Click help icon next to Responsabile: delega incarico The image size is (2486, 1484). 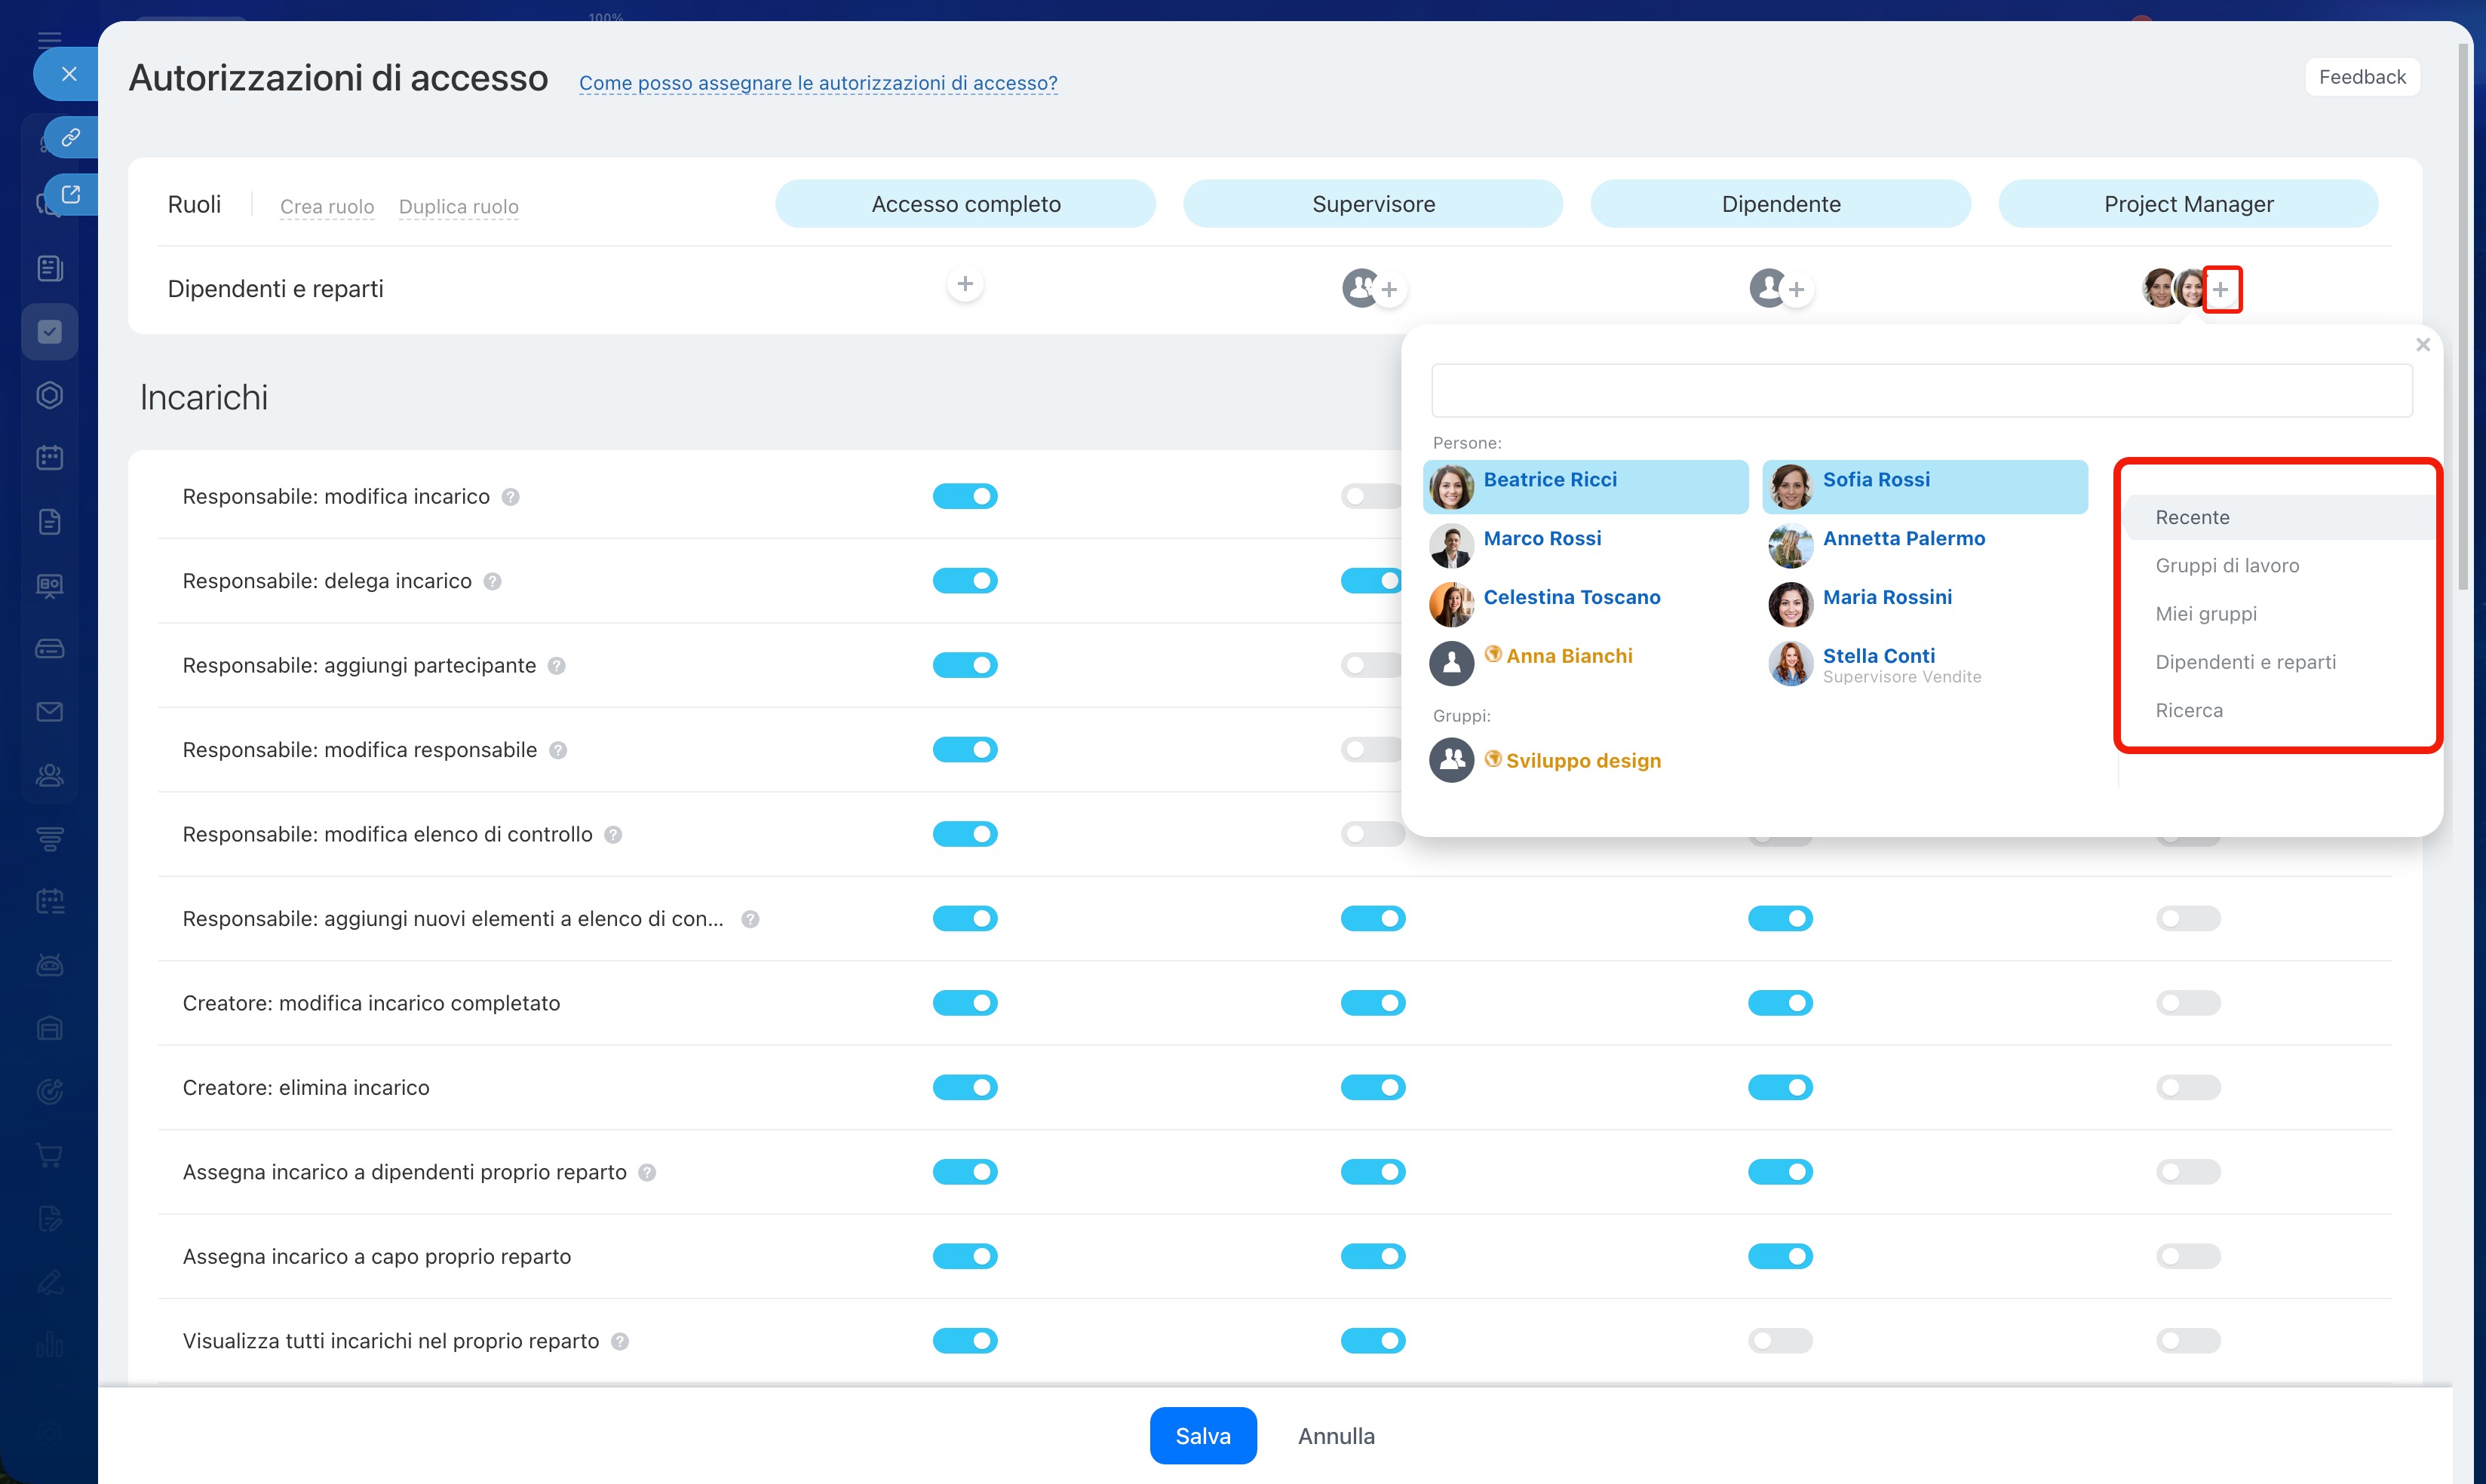click(x=492, y=582)
